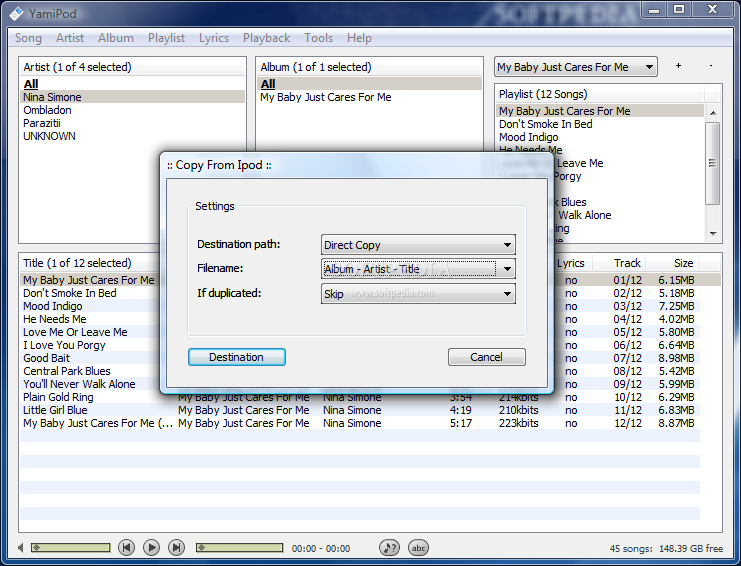The image size is (741, 566).
Task: Click track number 07/12 cell
Action: [x=628, y=358]
